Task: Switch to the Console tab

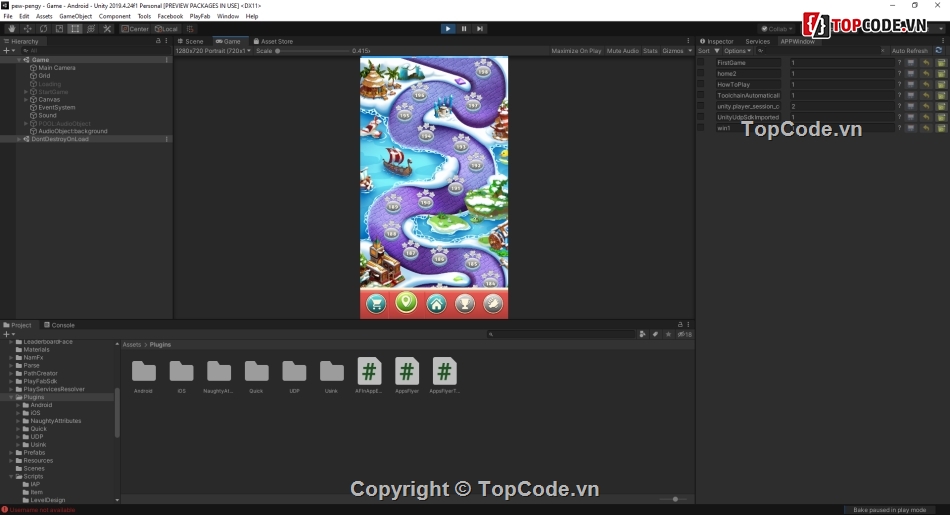Action: [x=59, y=325]
